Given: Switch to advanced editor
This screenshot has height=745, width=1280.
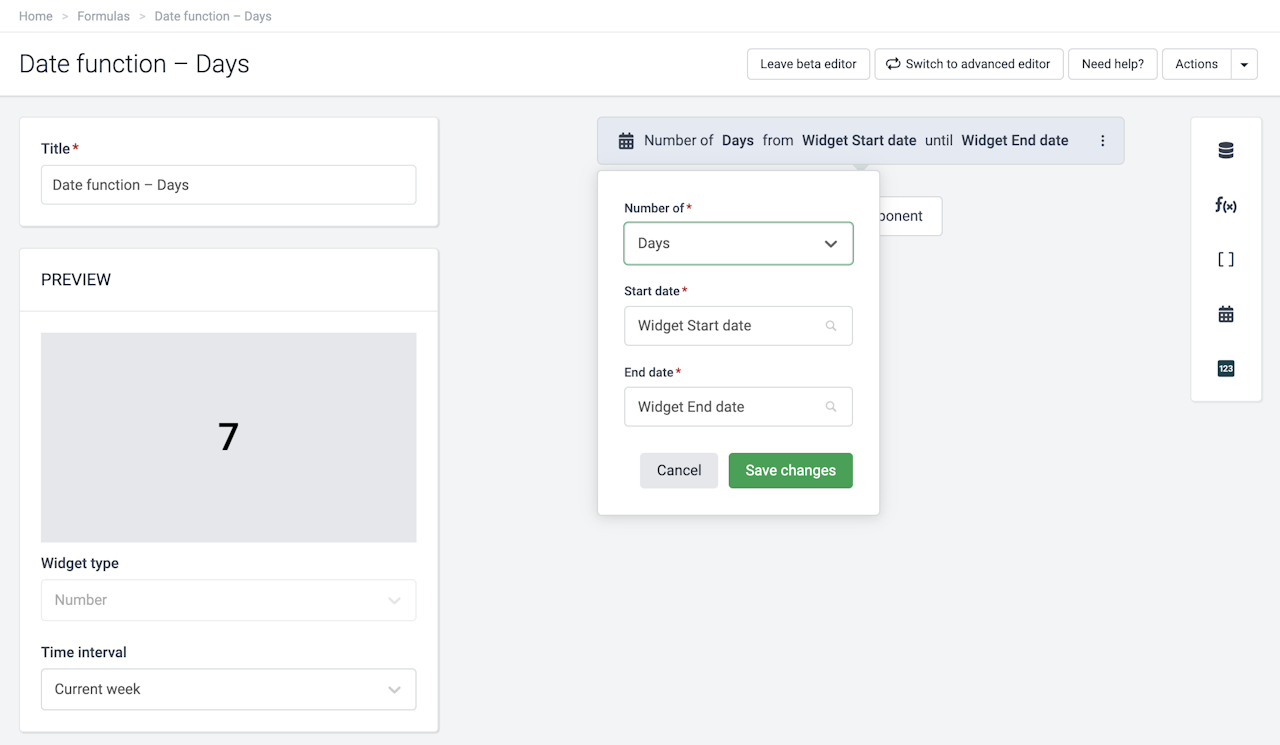Looking at the screenshot, I should click(x=968, y=64).
